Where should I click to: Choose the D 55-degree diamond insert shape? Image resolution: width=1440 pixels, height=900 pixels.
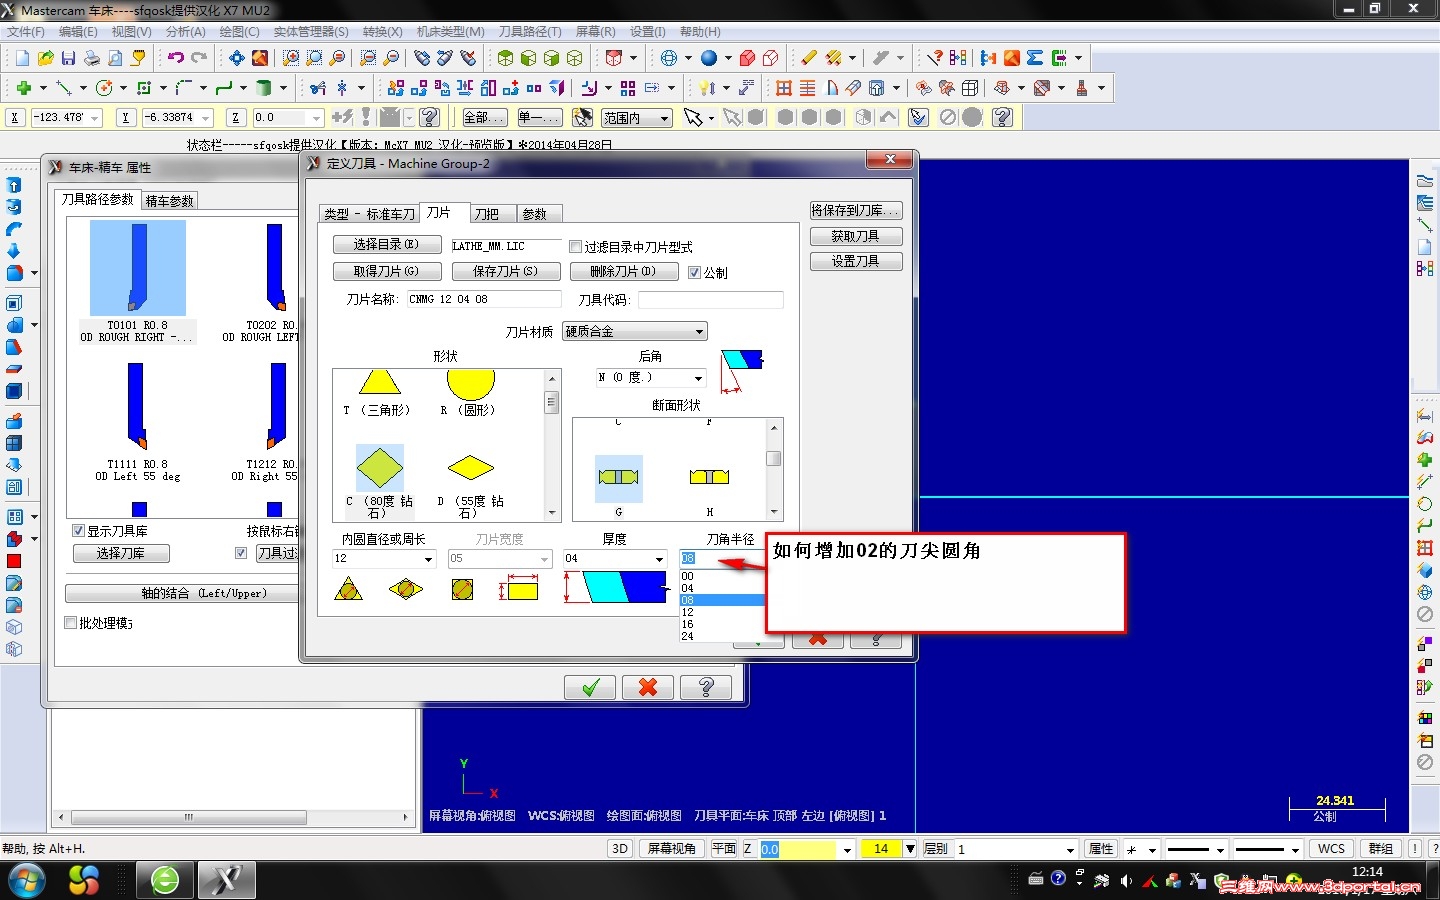471,483
